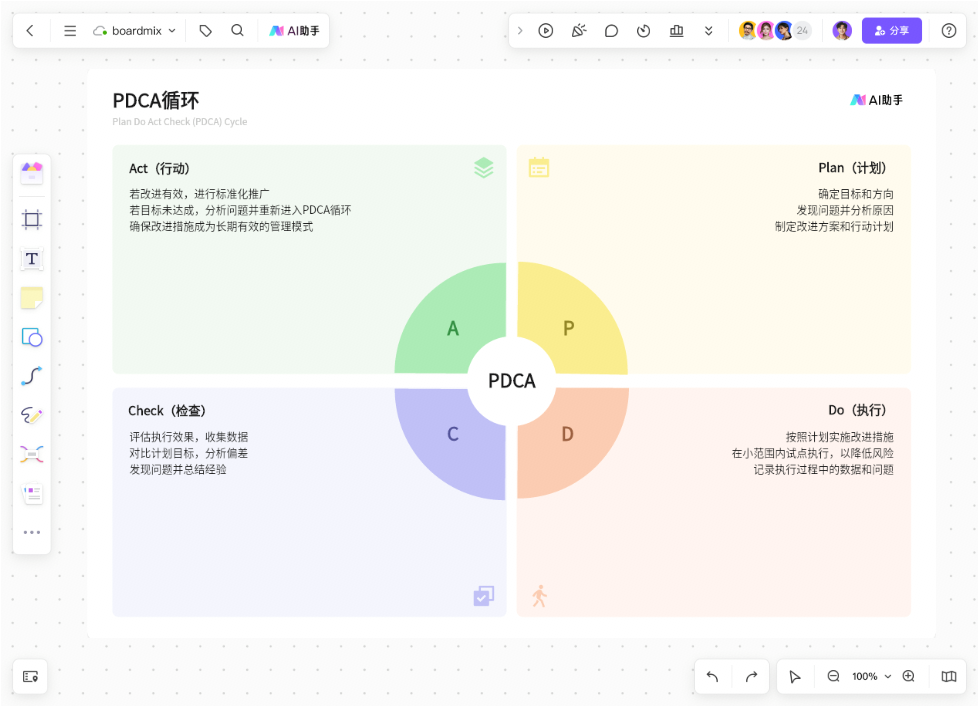The image size is (979, 707).
Task: Select the Sticky note tool
Action: click(32, 298)
